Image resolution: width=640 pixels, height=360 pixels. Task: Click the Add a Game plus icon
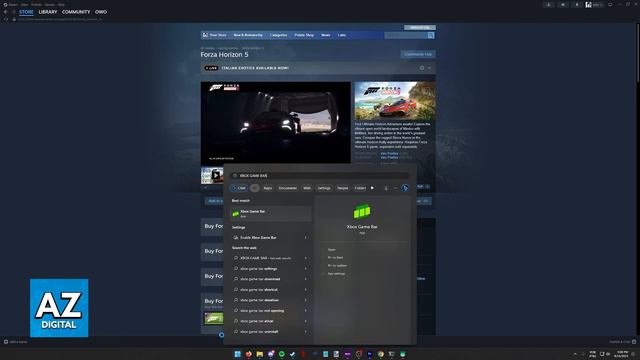click(x=6, y=342)
